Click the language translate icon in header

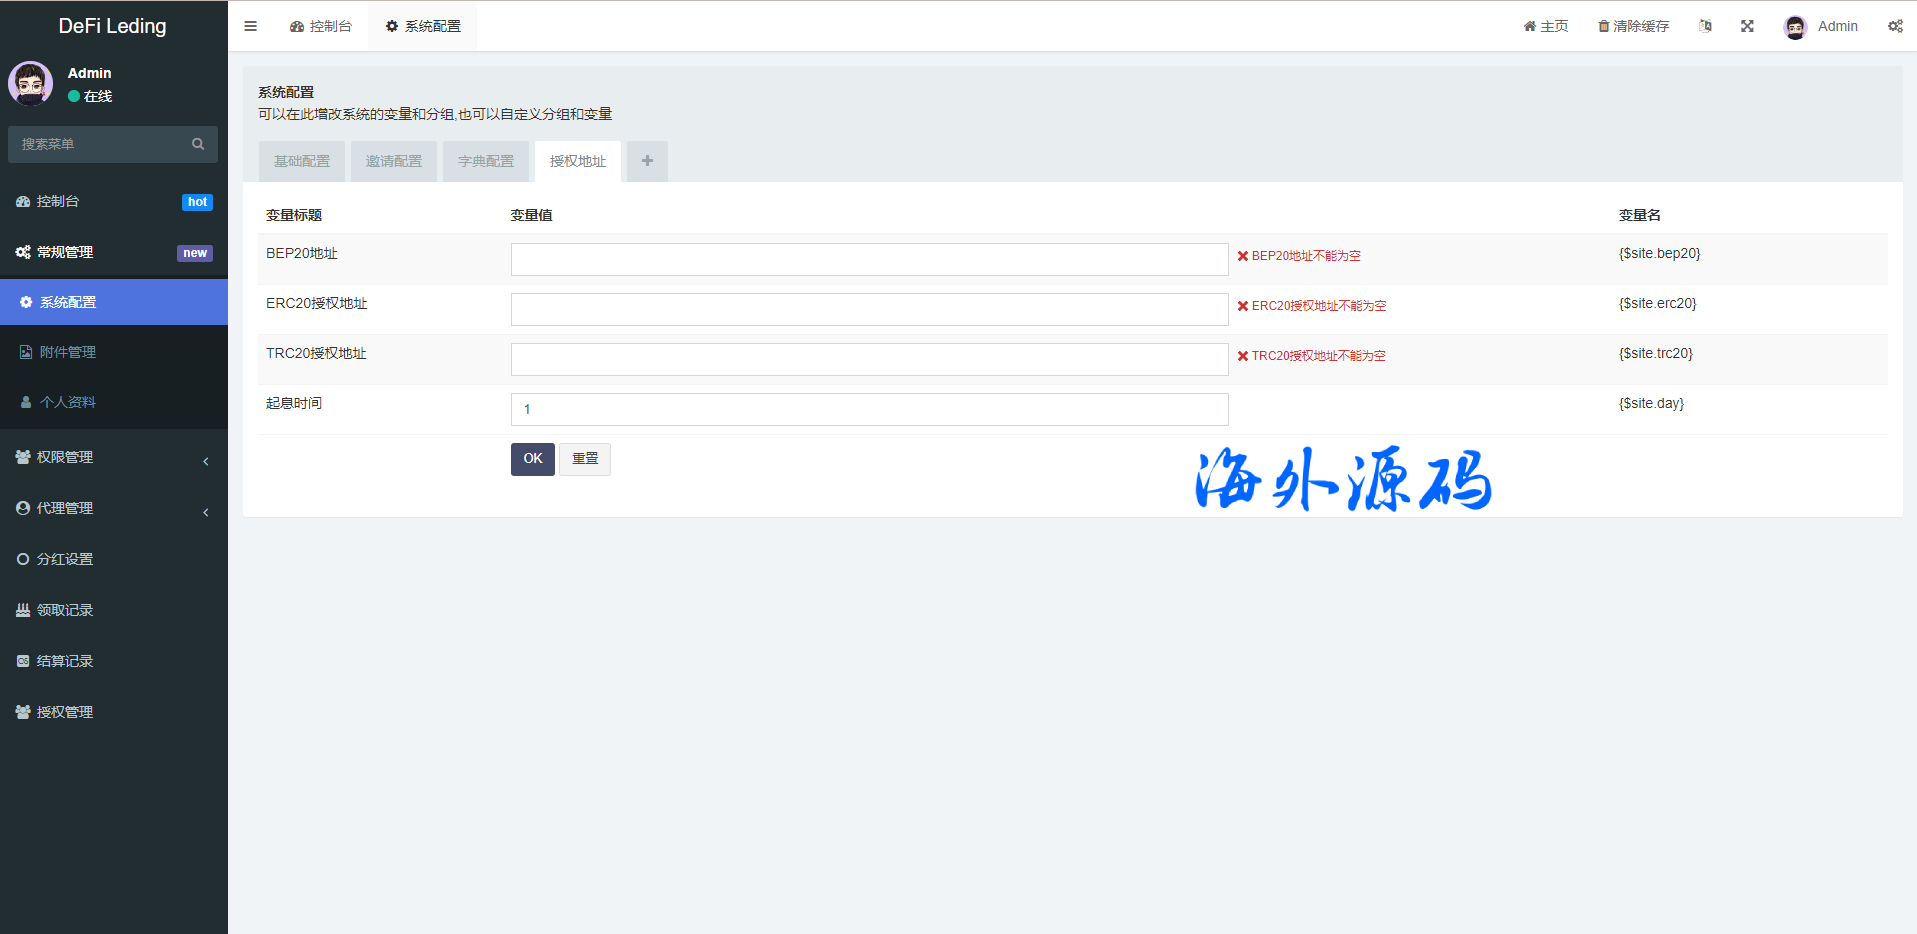point(1705,26)
